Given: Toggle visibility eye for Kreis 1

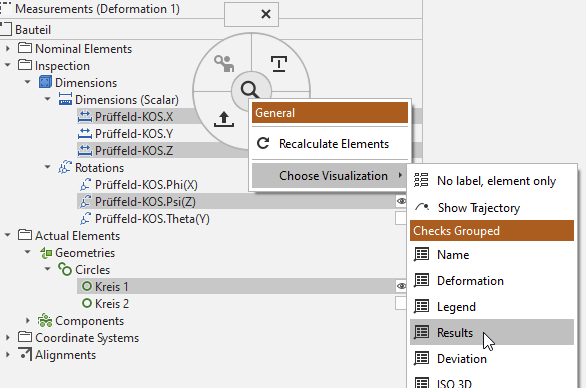Looking at the screenshot, I should pyautogui.click(x=401, y=286).
